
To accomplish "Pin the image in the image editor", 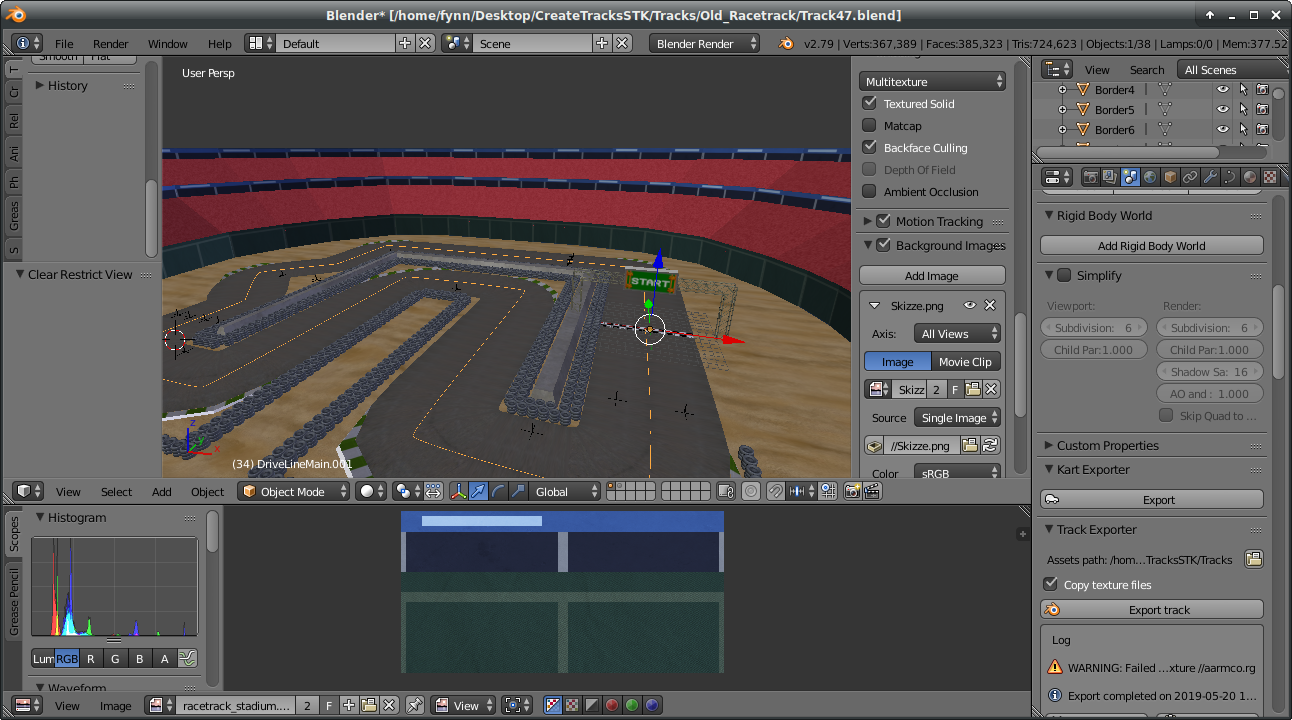I will pos(415,705).
